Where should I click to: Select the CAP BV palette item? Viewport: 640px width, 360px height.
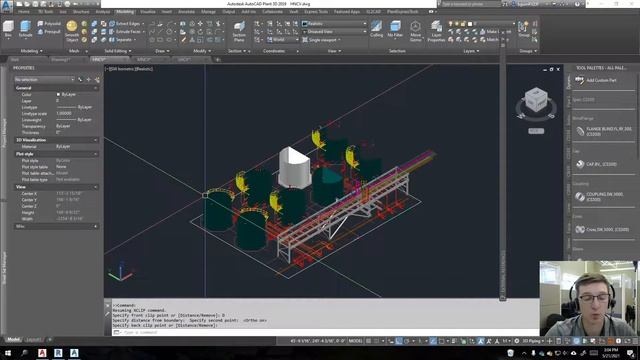[596, 164]
